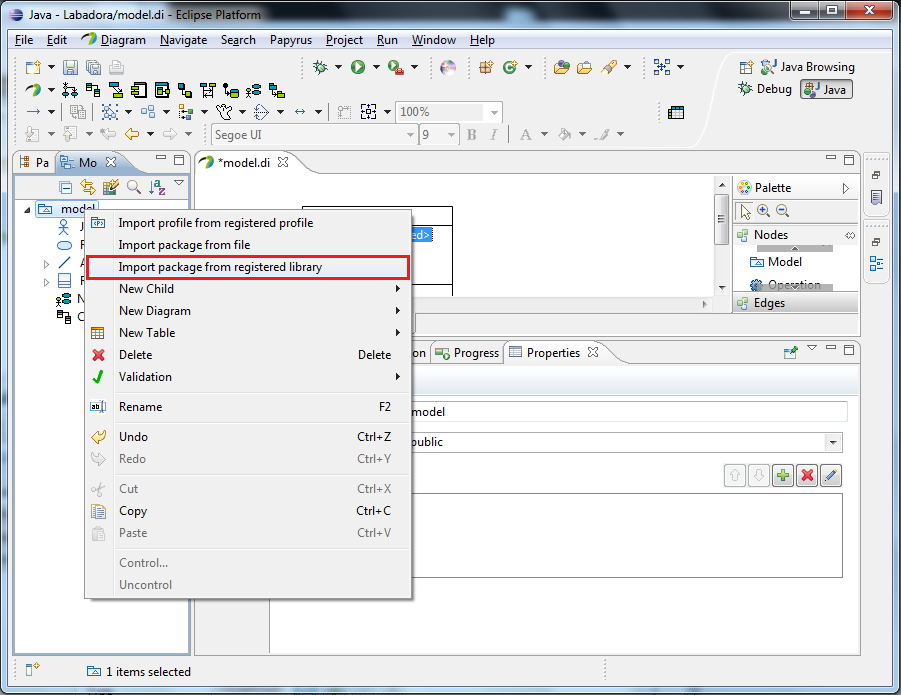Image resolution: width=901 pixels, height=695 pixels.
Task: Toggle alphabetical sort in Model Explorer
Action: coord(157,187)
